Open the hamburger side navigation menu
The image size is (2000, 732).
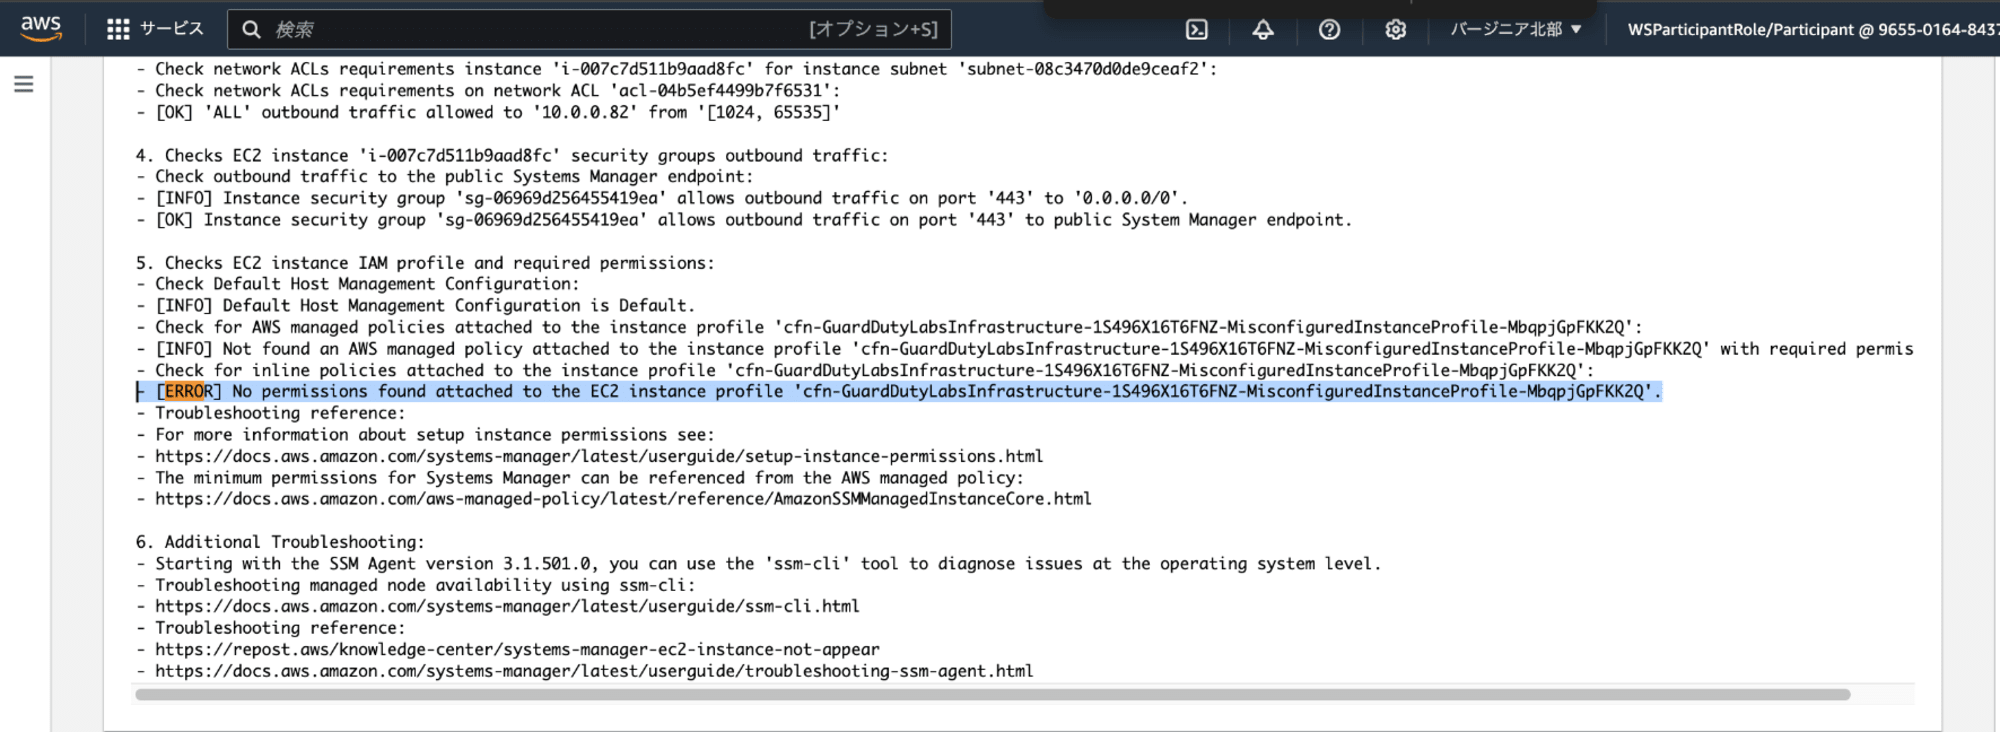pyautogui.click(x=24, y=84)
